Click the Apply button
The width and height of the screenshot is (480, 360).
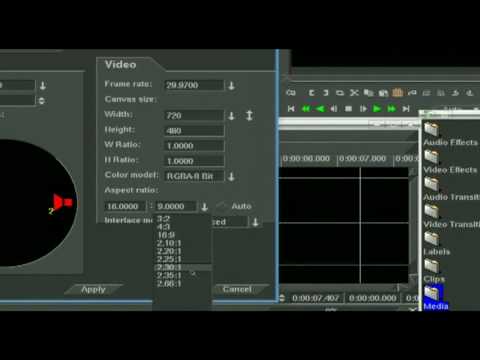point(94,290)
